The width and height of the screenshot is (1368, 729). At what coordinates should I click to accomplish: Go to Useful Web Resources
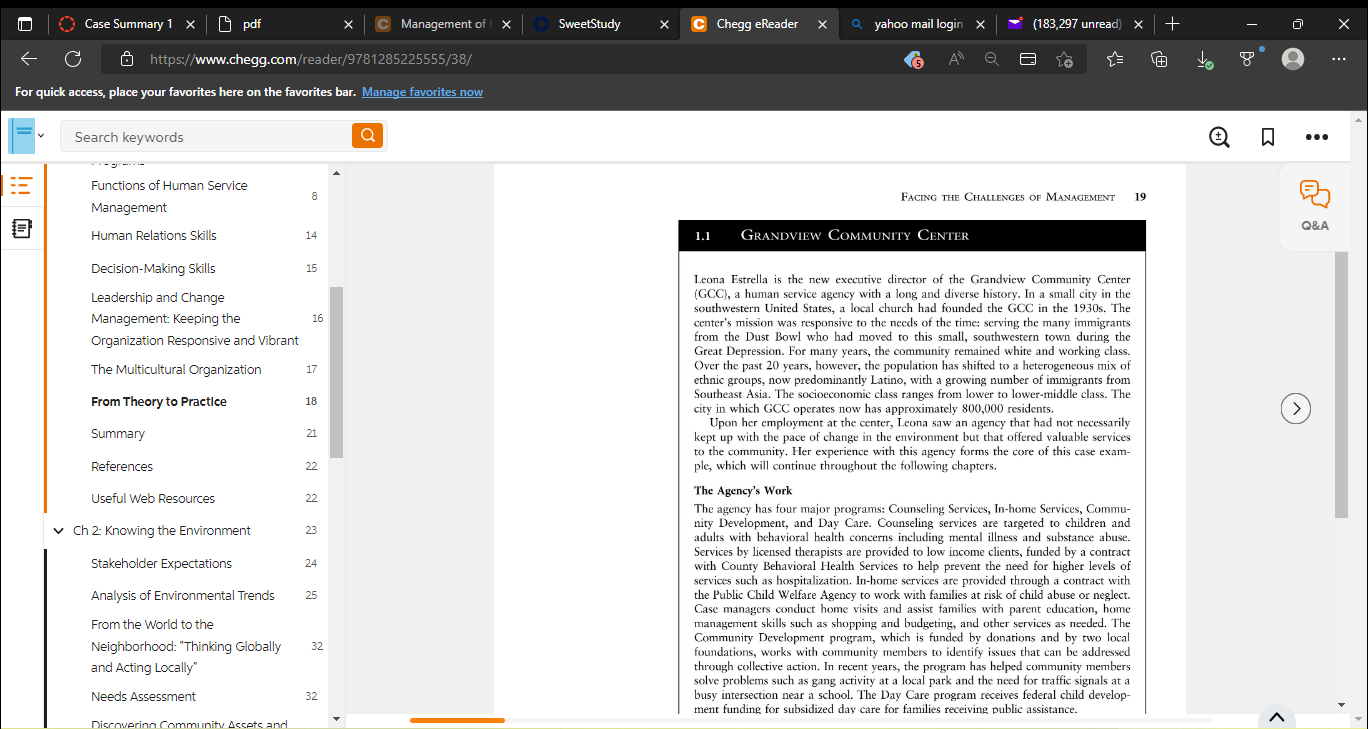[153, 499]
